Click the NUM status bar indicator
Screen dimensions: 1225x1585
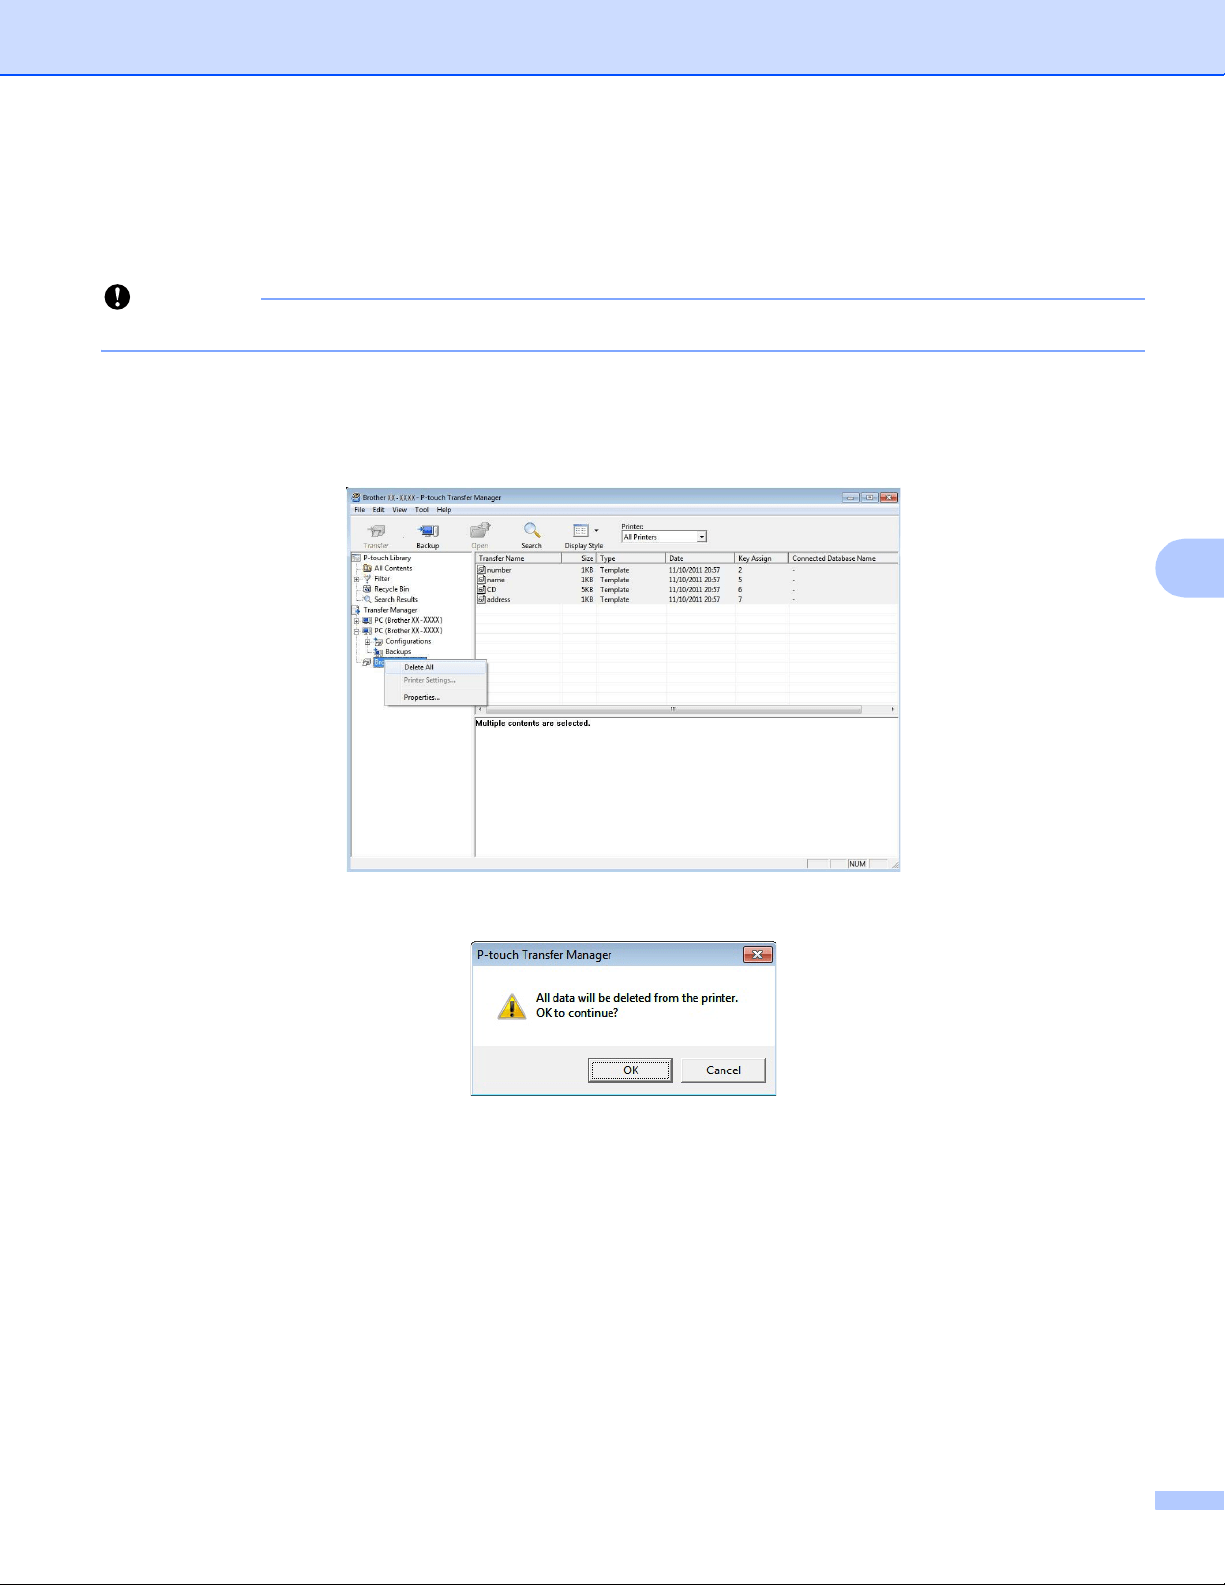point(858,864)
